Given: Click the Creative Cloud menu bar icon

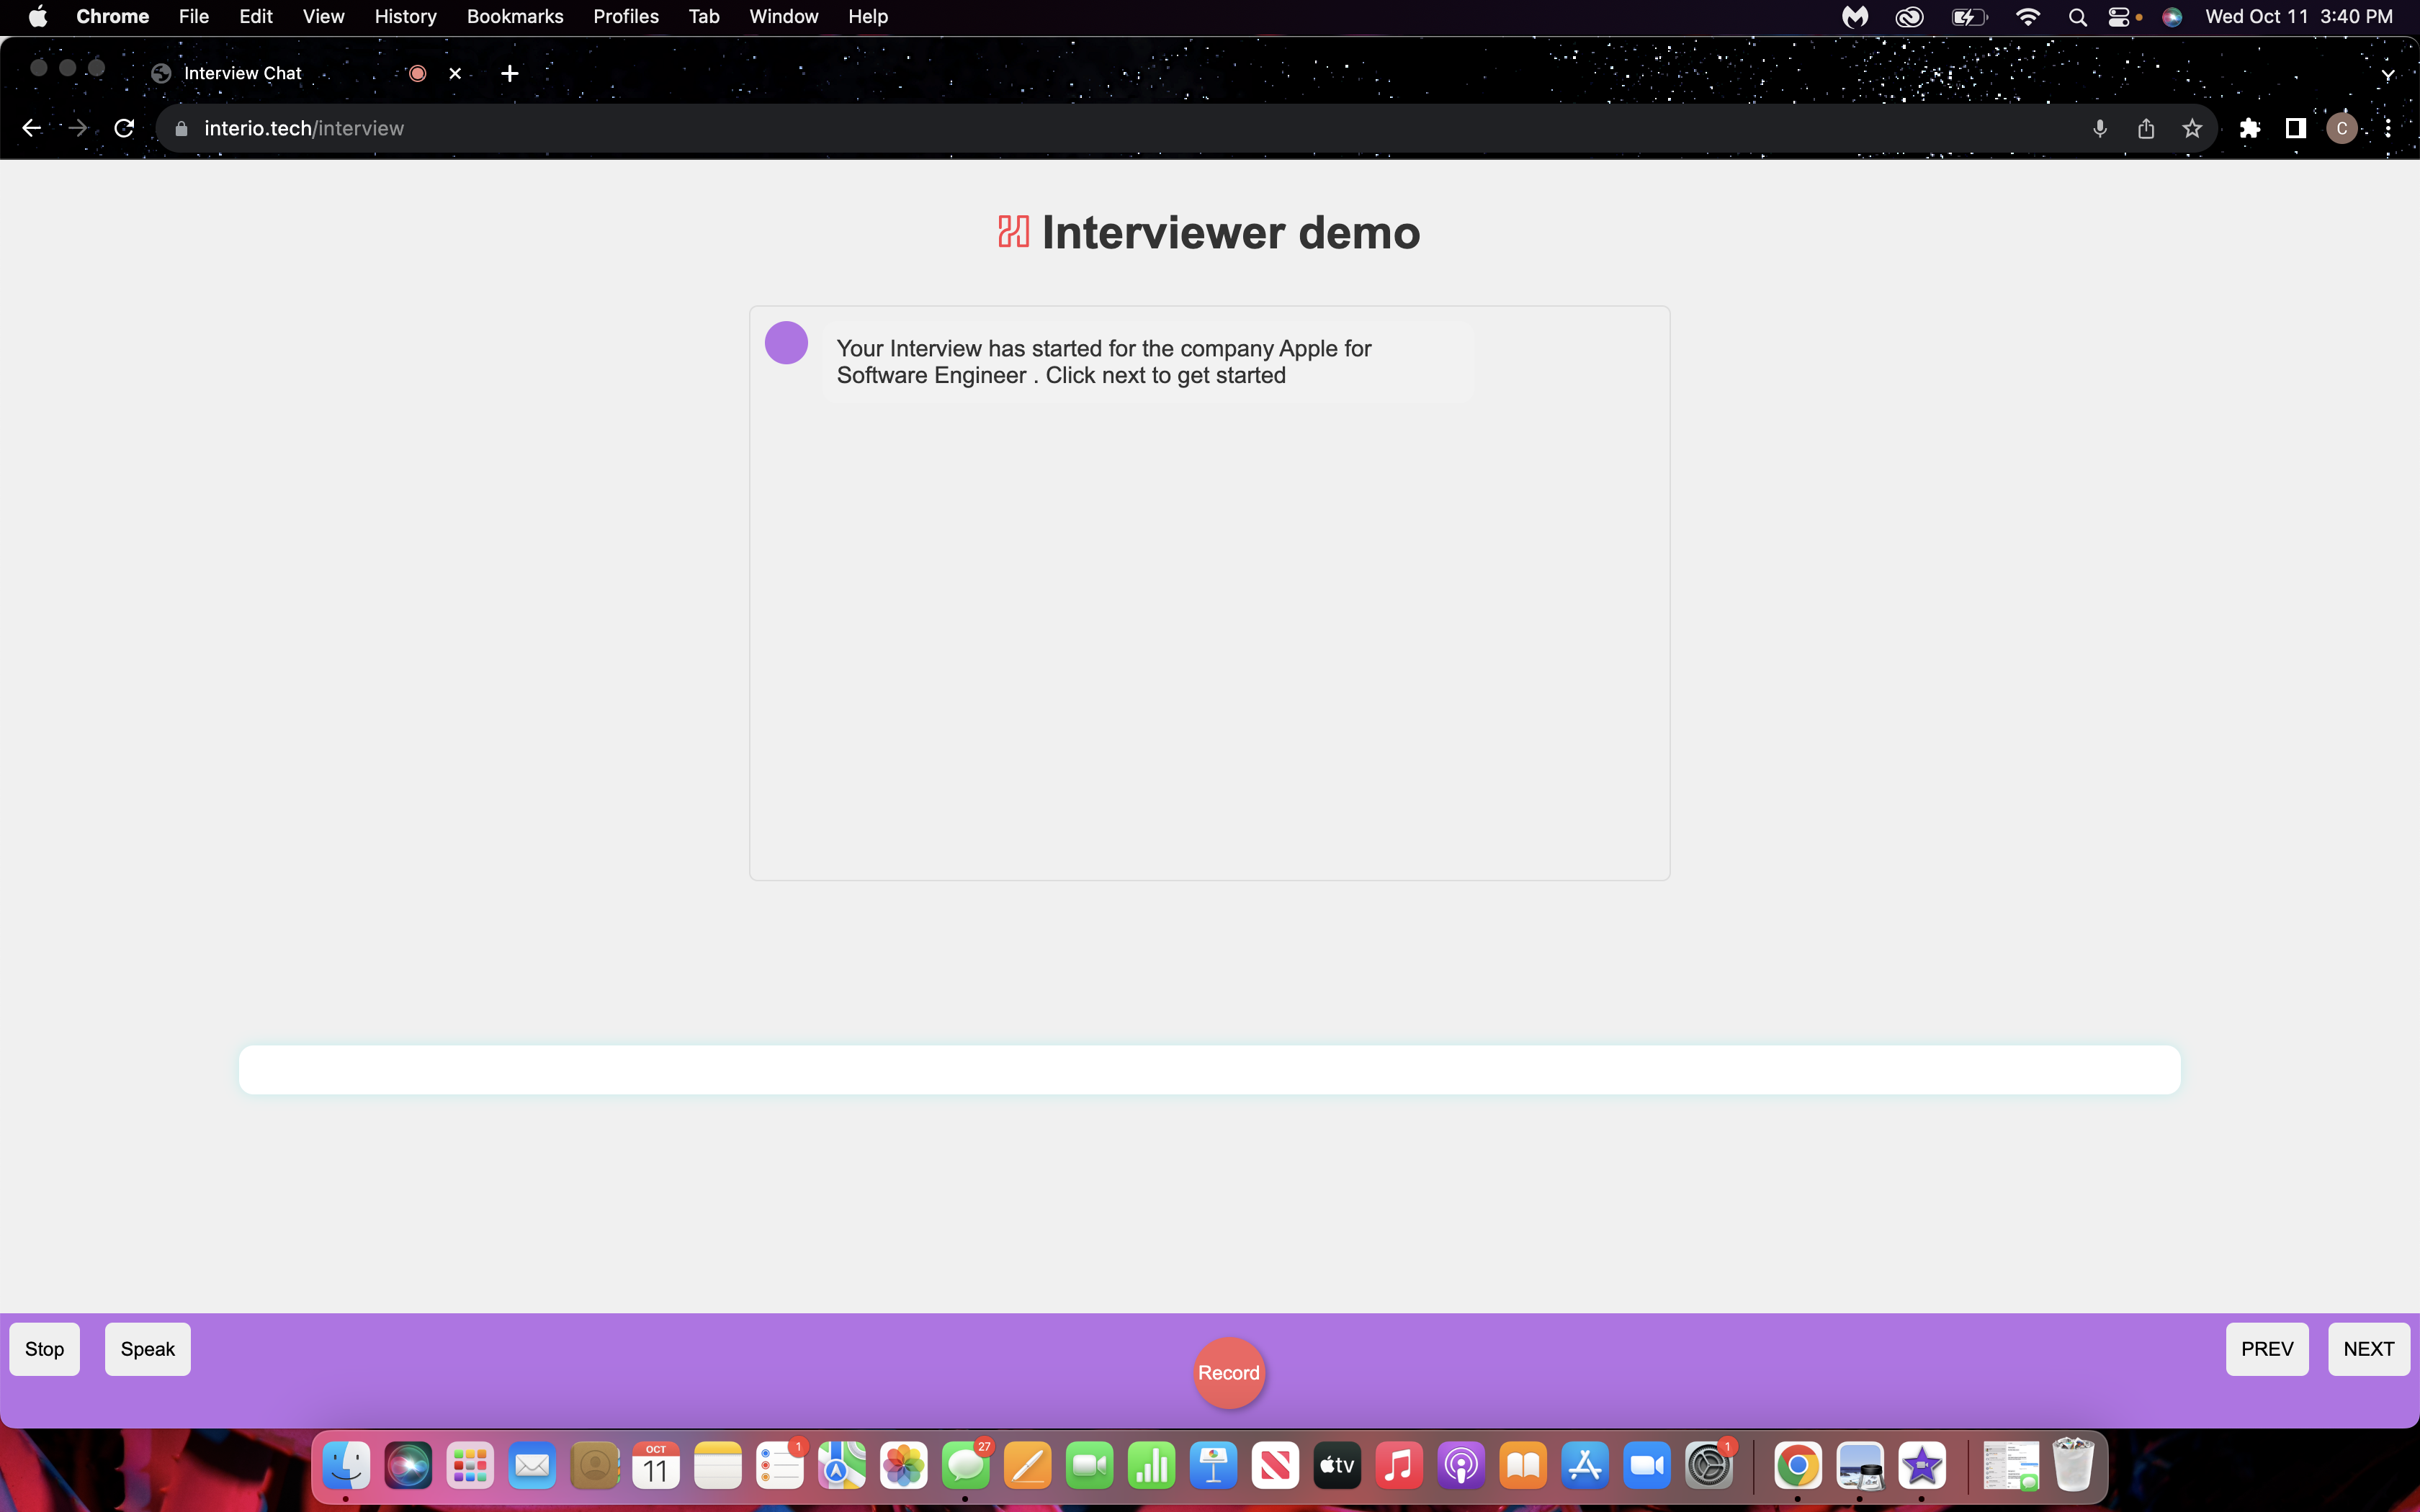Looking at the screenshot, I should 1909,16.
